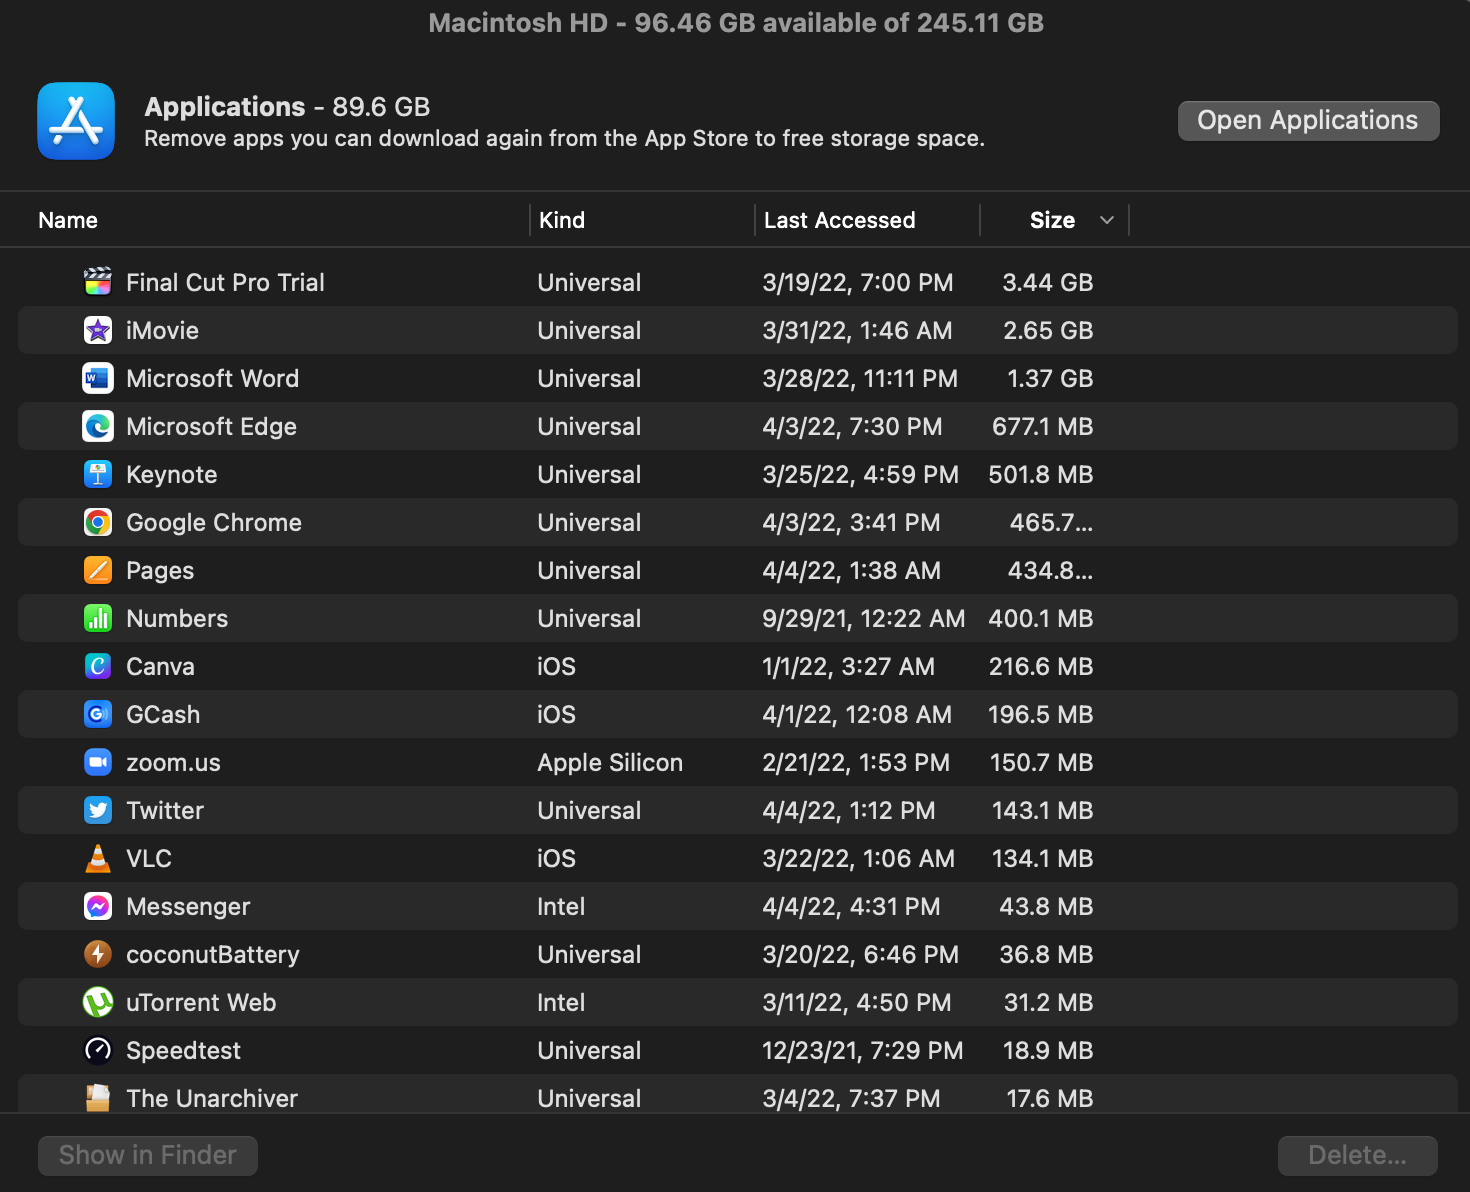Image resolution: width=1470 pixels, height=1192 pixels.
Task: Click the '2.65 GB' size value
Action: click(x=1048, y=331)
